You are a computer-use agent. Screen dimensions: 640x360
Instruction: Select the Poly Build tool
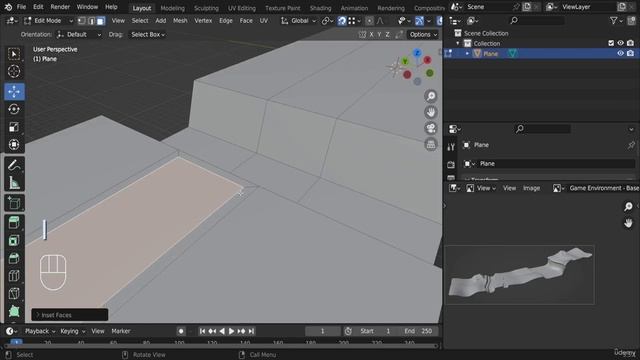14,311
